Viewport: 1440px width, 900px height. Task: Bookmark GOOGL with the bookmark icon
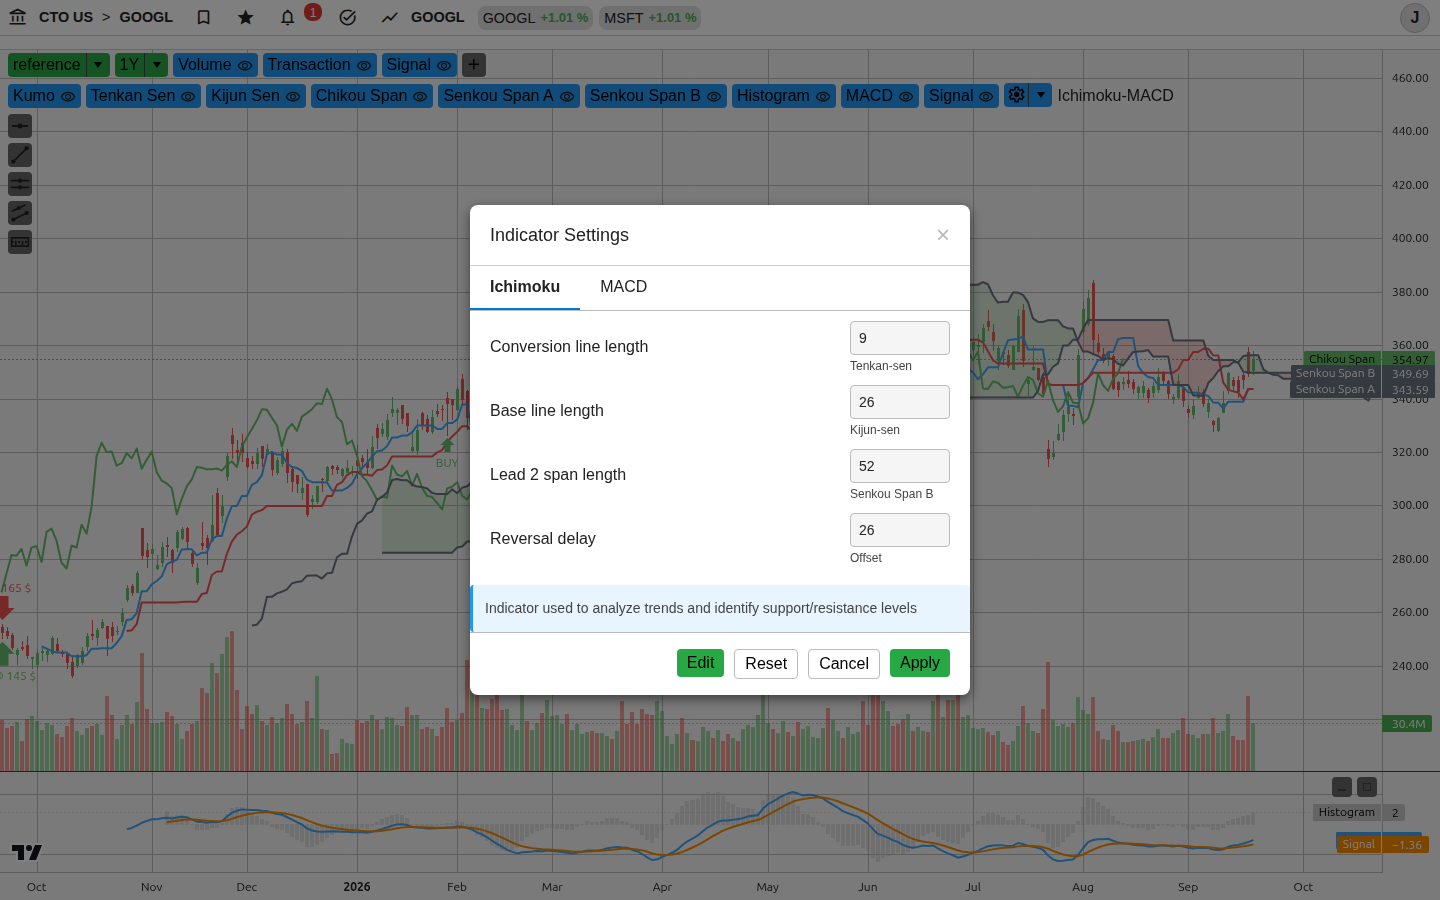[204, 17]
